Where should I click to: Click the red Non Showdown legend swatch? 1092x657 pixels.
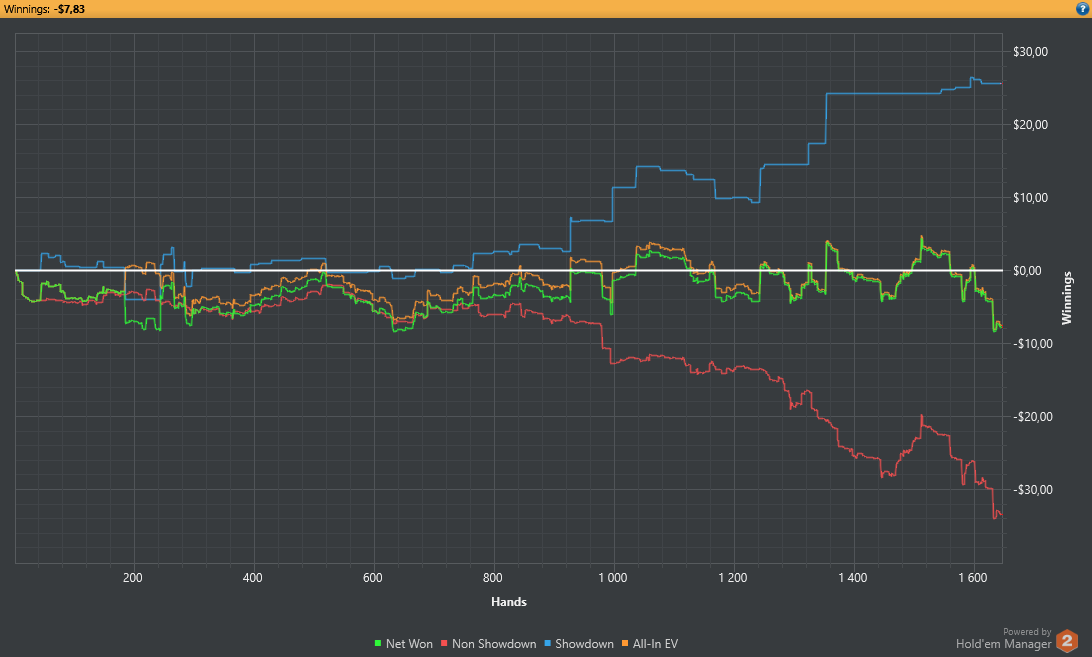tap(444, 644)
